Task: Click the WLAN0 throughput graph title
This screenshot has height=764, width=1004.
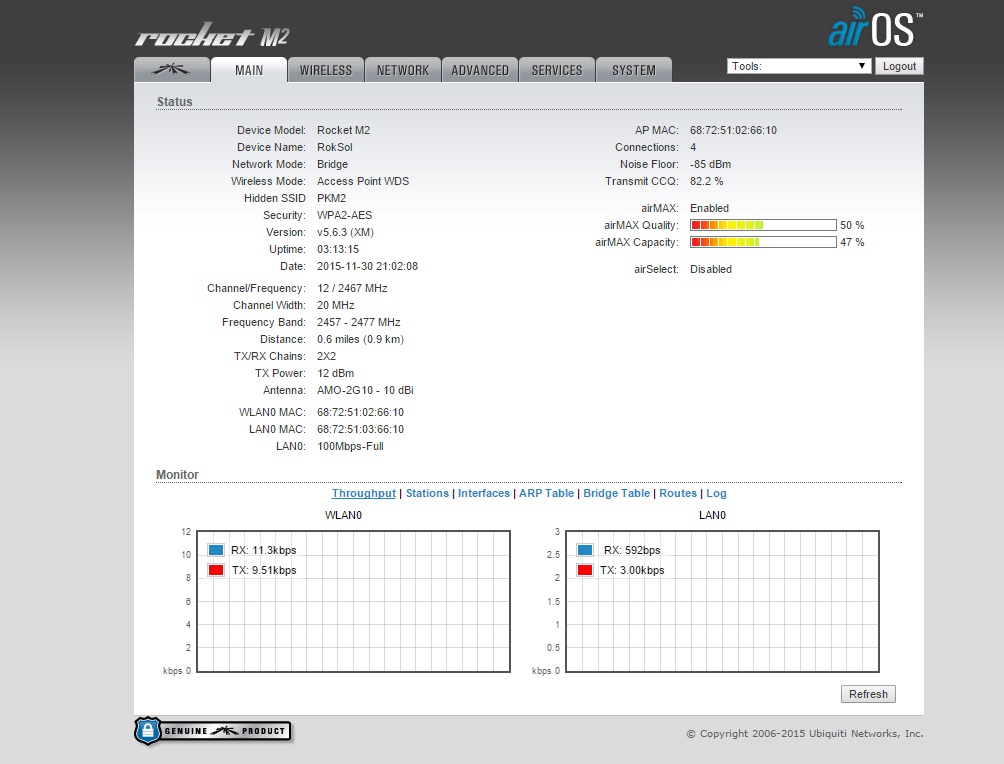Action: (343, 515)
